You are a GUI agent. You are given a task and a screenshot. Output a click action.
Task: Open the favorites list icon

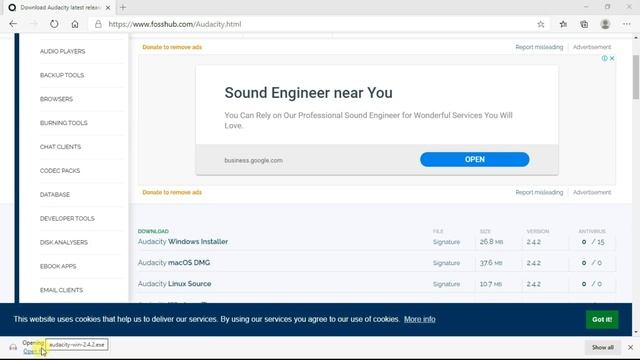(x=563, y=24)
